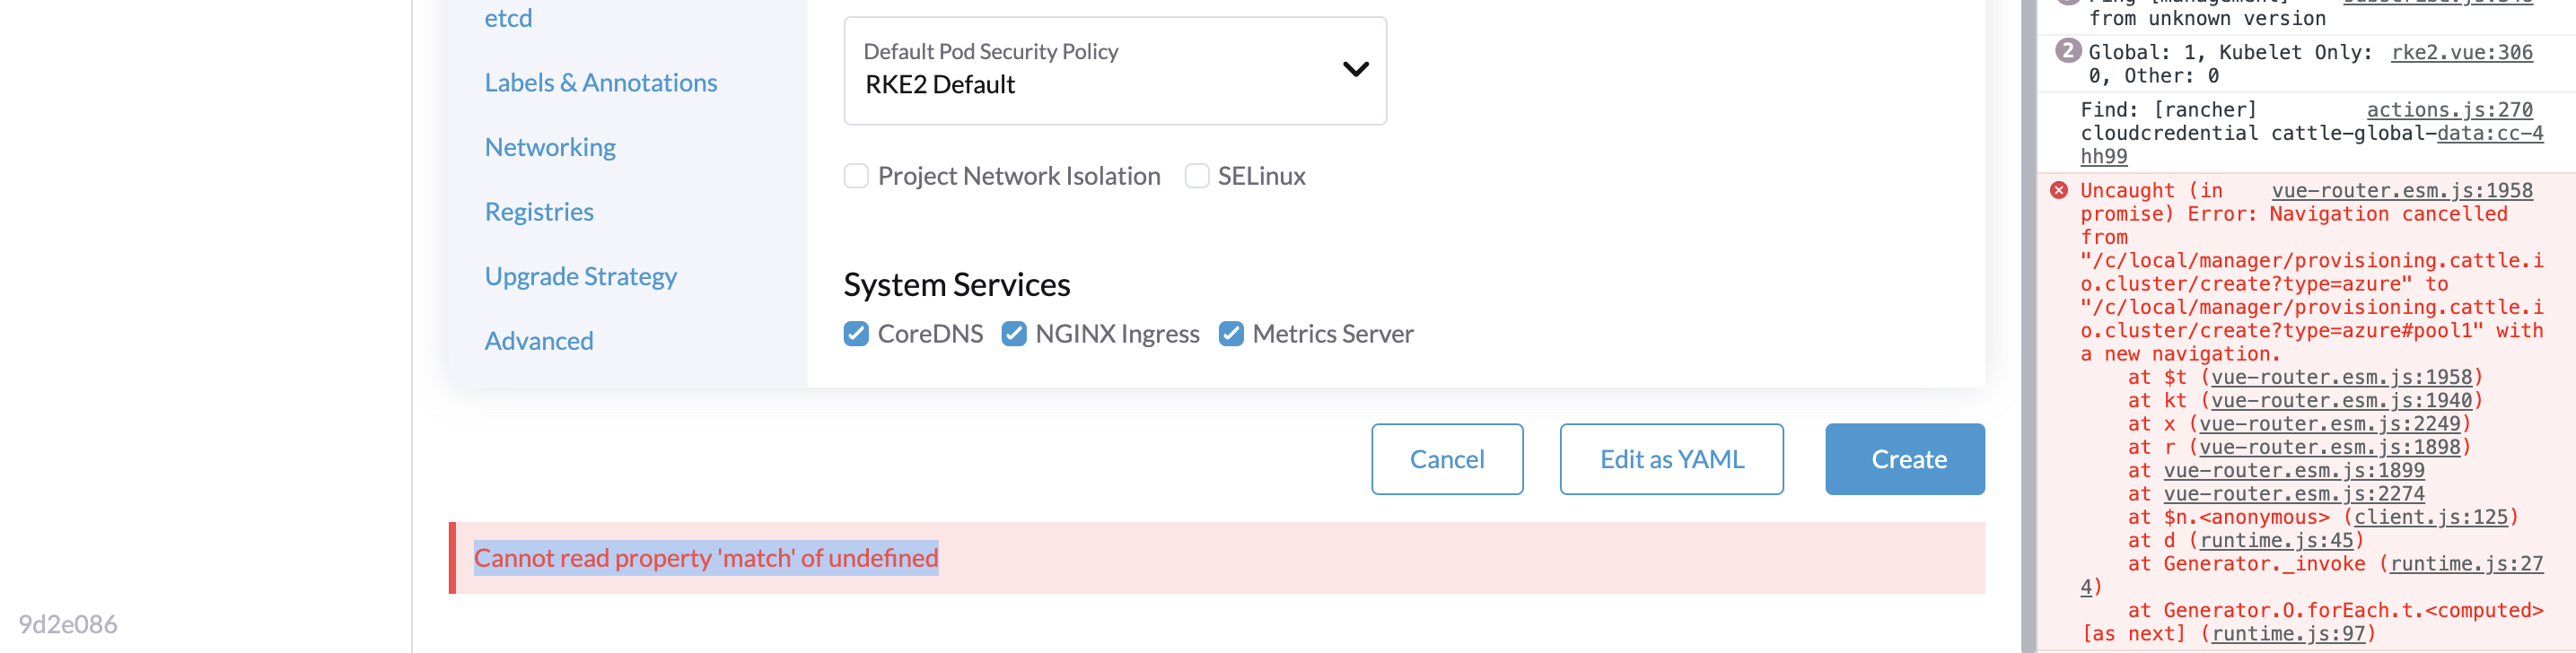Click the Cancel button
This screenshot has height=653, width=2576.
click(1447, 459)
